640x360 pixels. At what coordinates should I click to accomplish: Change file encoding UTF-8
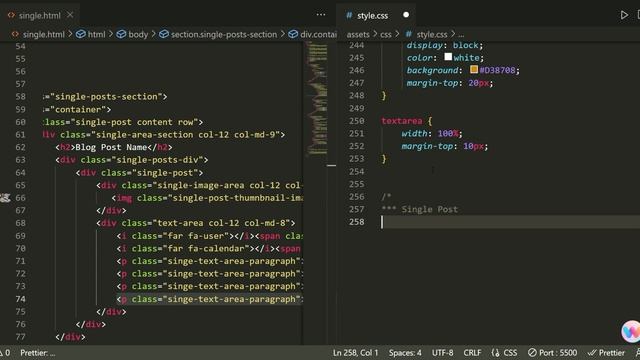coord(442,353)
